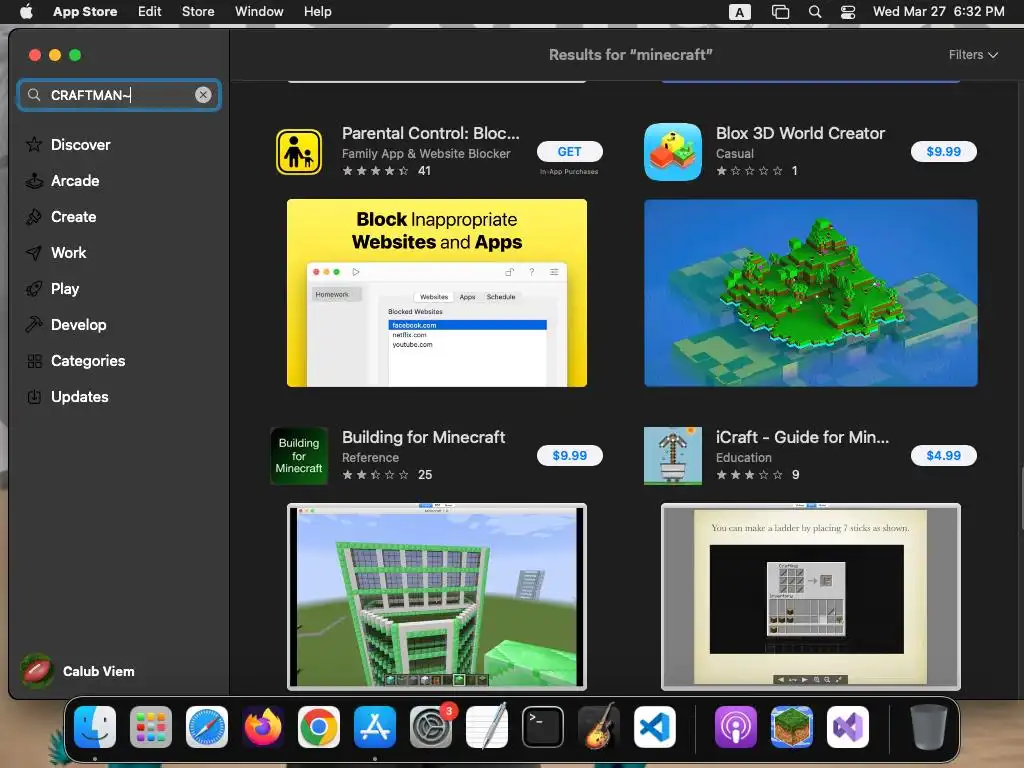Open the iCraft - Guide for Min... title
The image size is (1024, 768).
[x=802, y=437]
